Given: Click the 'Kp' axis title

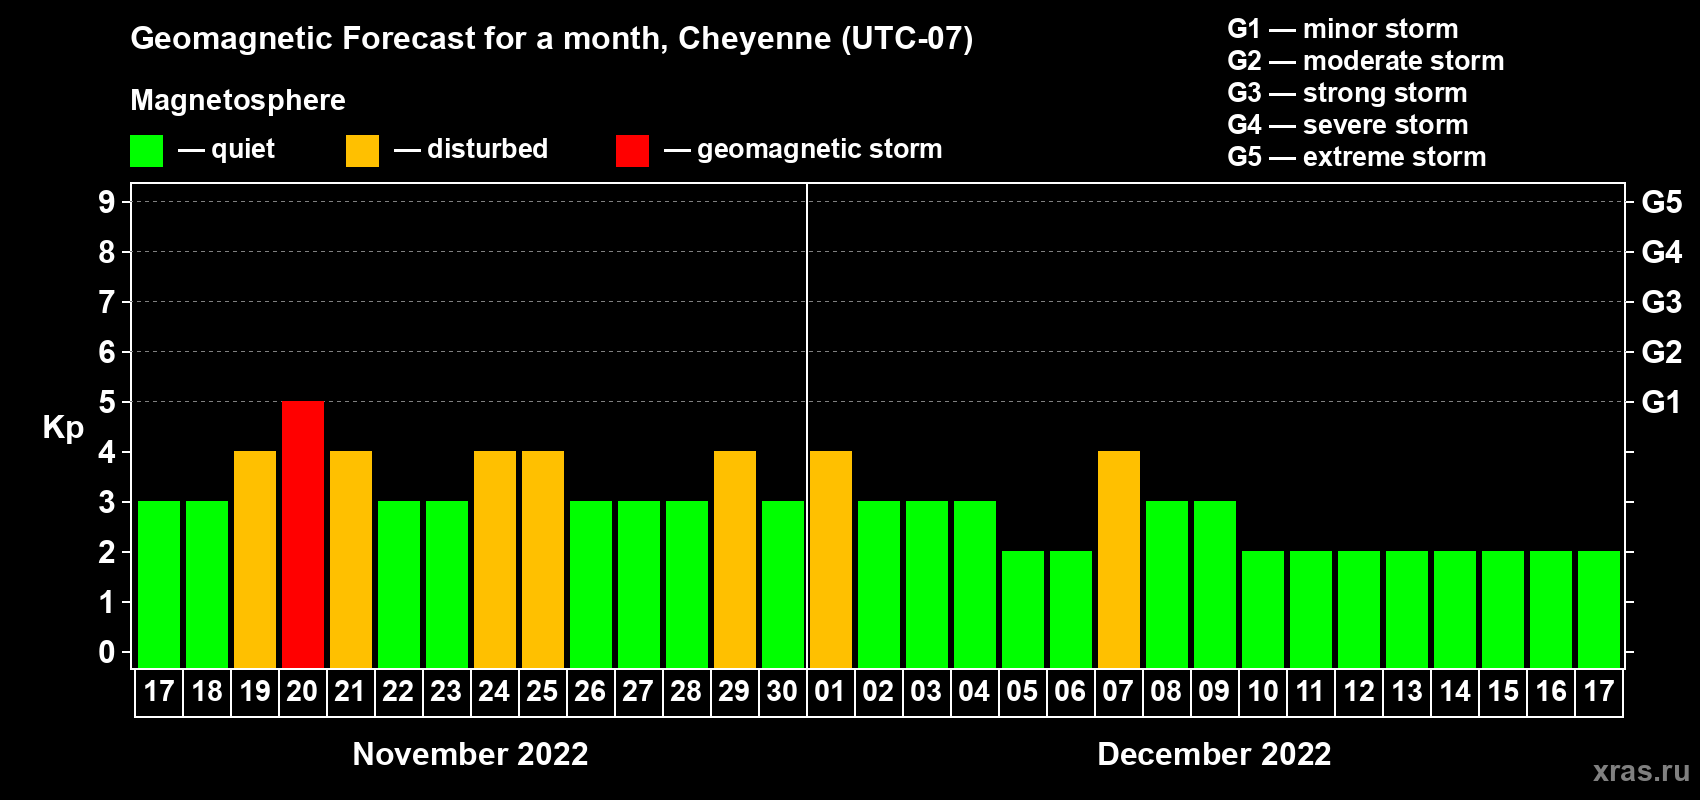Looking at the screenshot, I should tap(63, 428).
